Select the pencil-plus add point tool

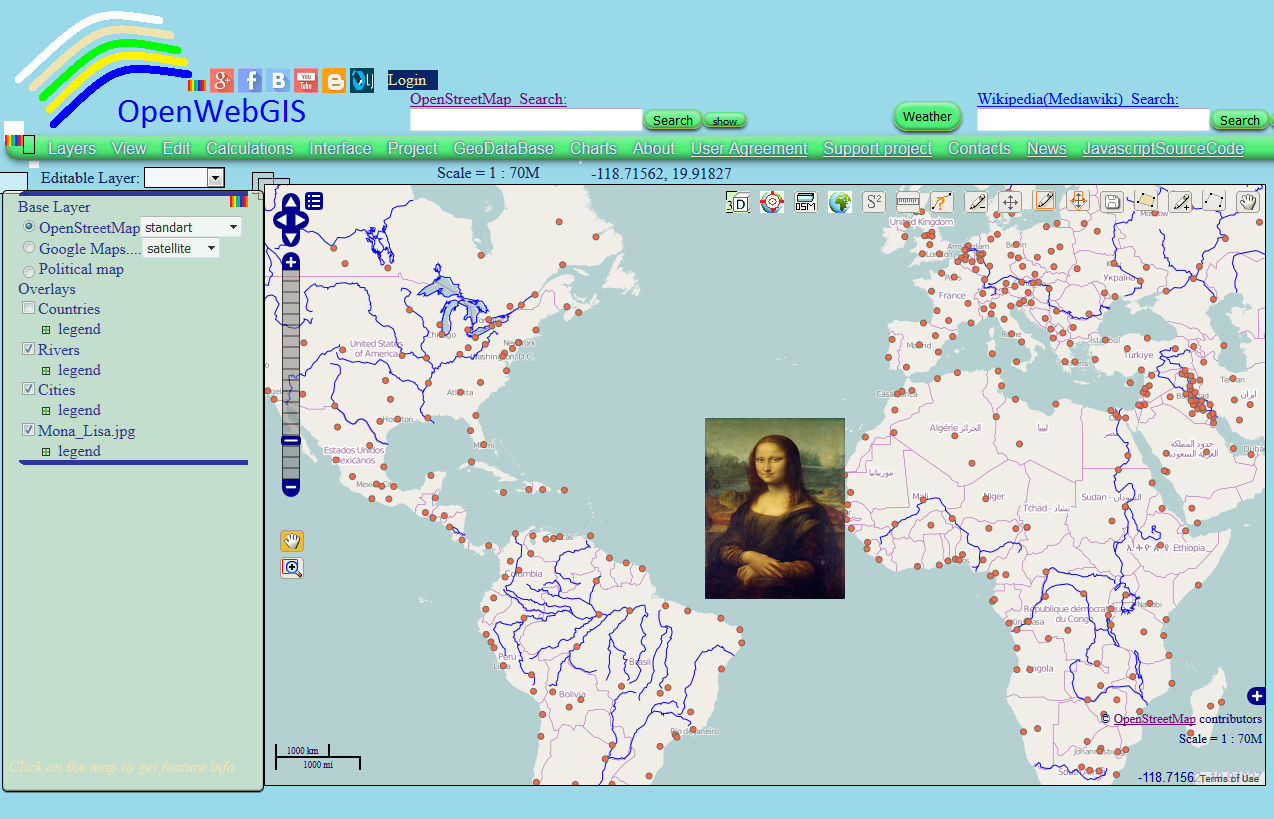[1181, 202]
